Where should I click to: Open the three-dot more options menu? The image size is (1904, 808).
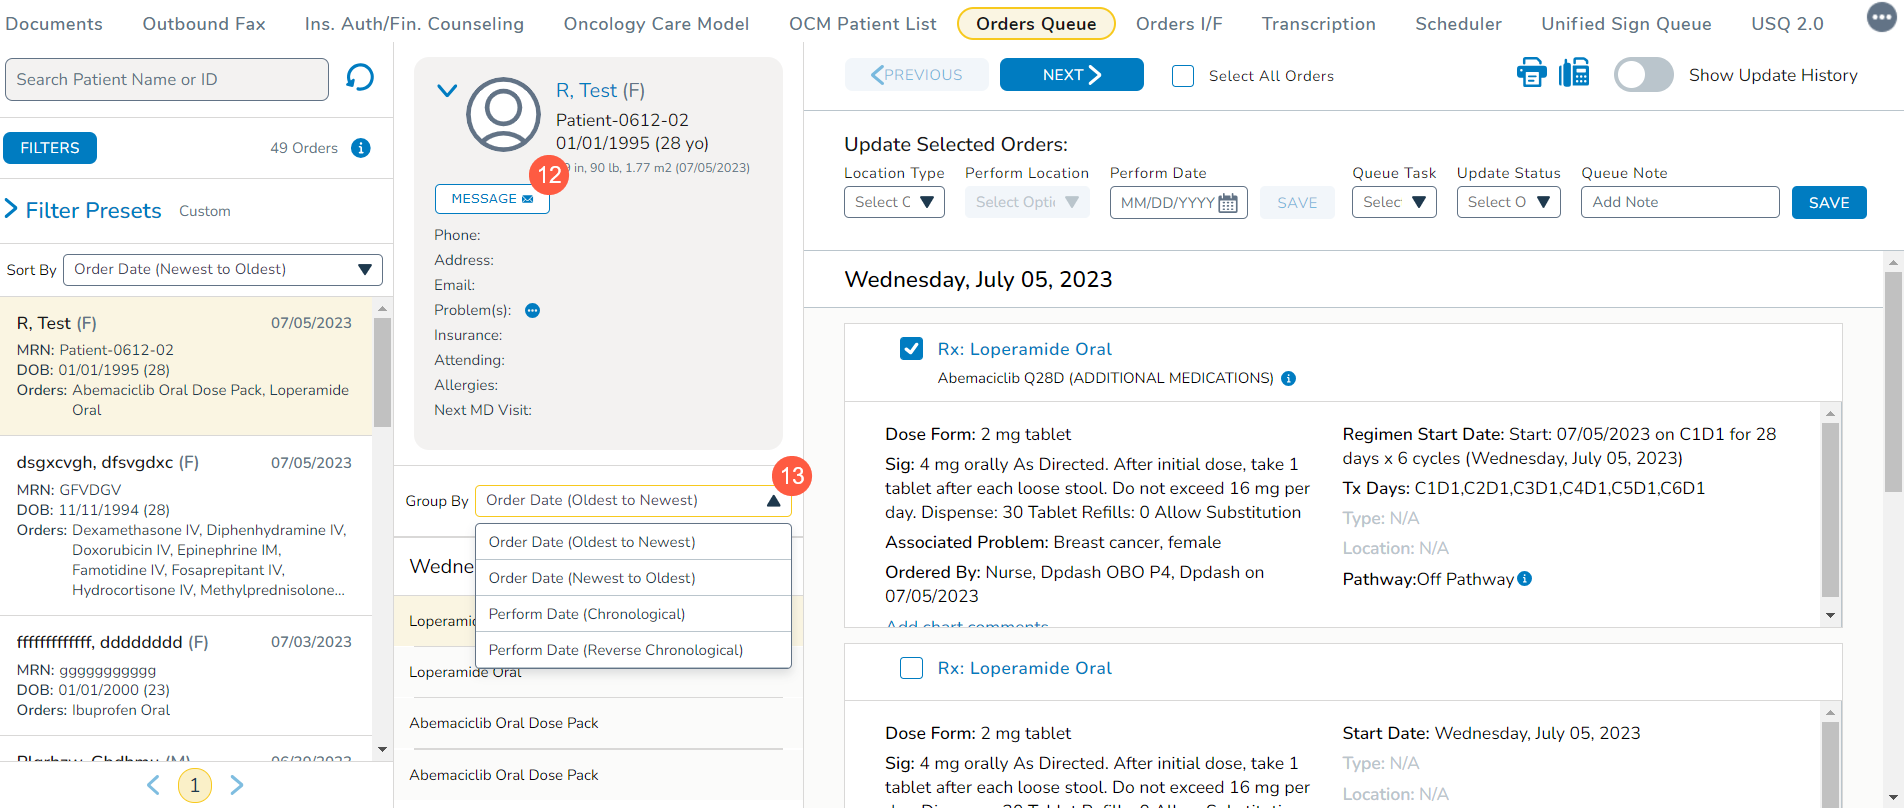1881,17
